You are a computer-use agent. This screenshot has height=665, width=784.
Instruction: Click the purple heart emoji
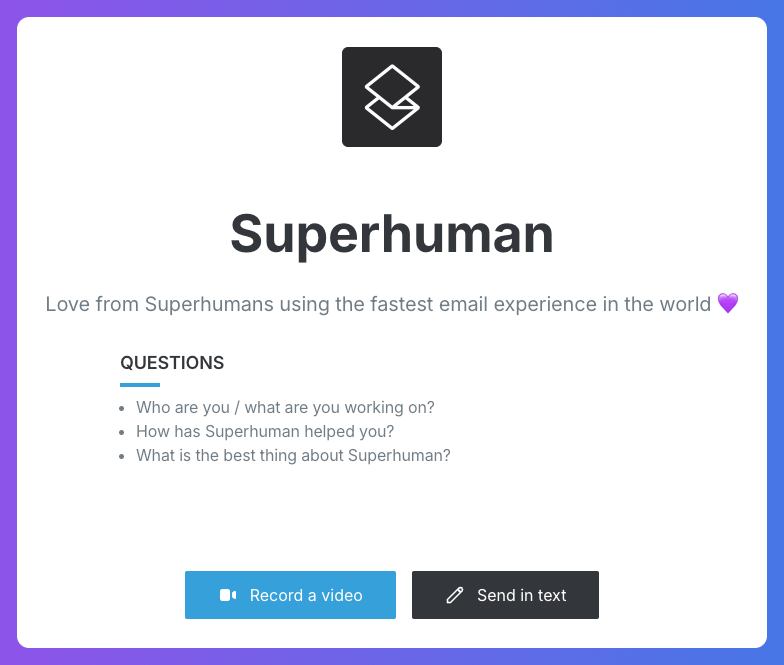pos(728,304)
